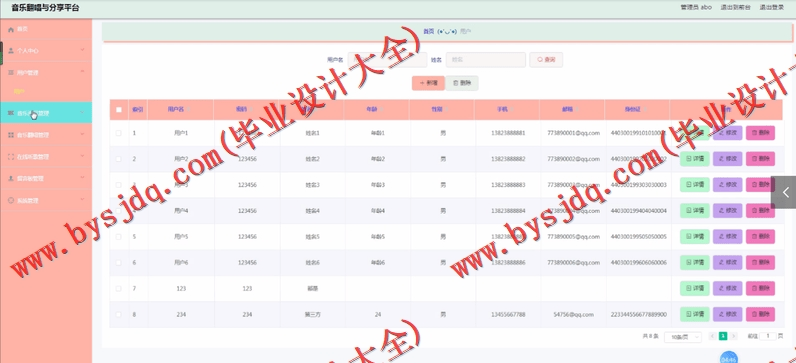The height and width of the screenshot is (363, 796).
Task: Click the batch 删除 button above the table
Action: click(x=461, y=83)
